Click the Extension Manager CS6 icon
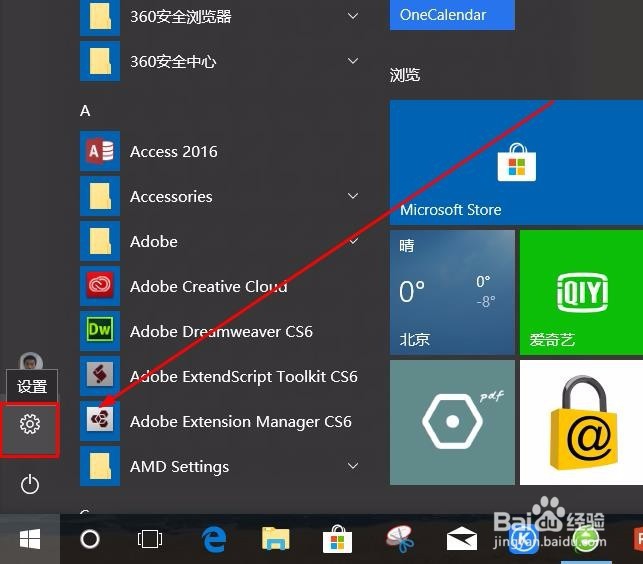Viewport: 643px width, 564px height. [x=100, y=421]
